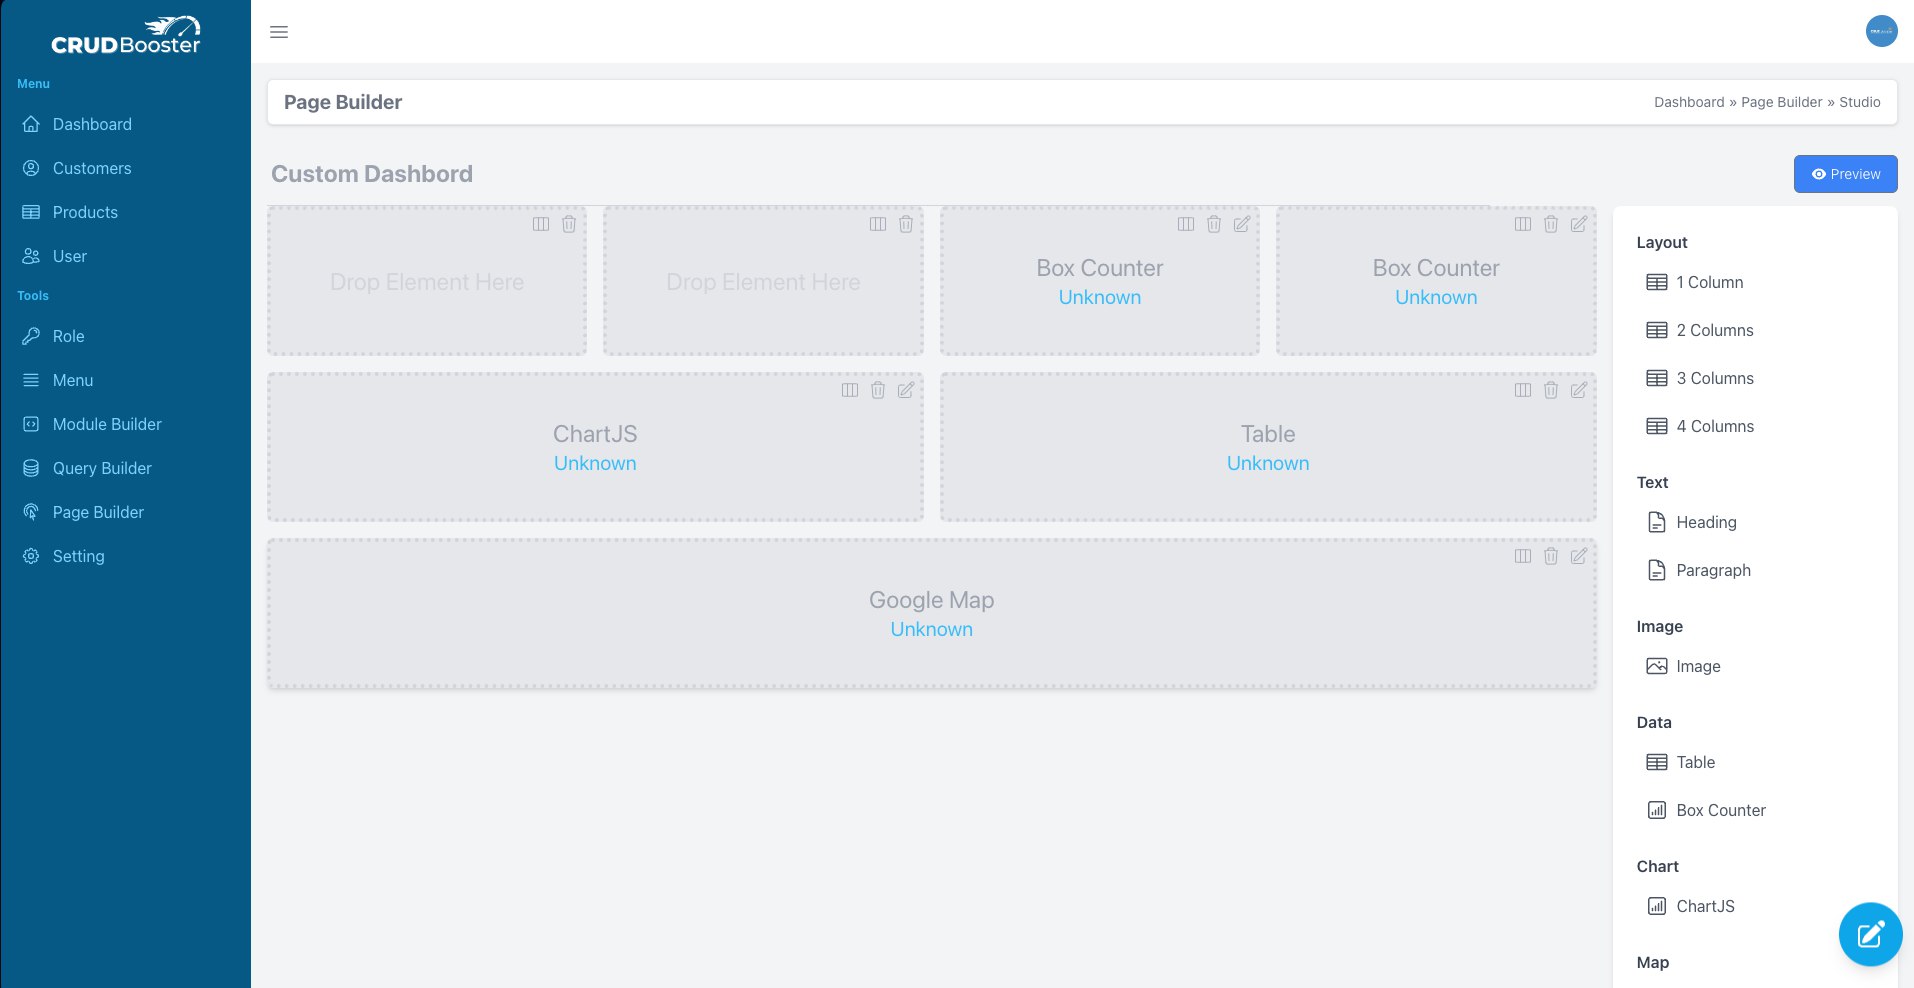Click the Dashboard breadcrumb link
The image size is (1914, 988).
click(x=1688, y=102)
